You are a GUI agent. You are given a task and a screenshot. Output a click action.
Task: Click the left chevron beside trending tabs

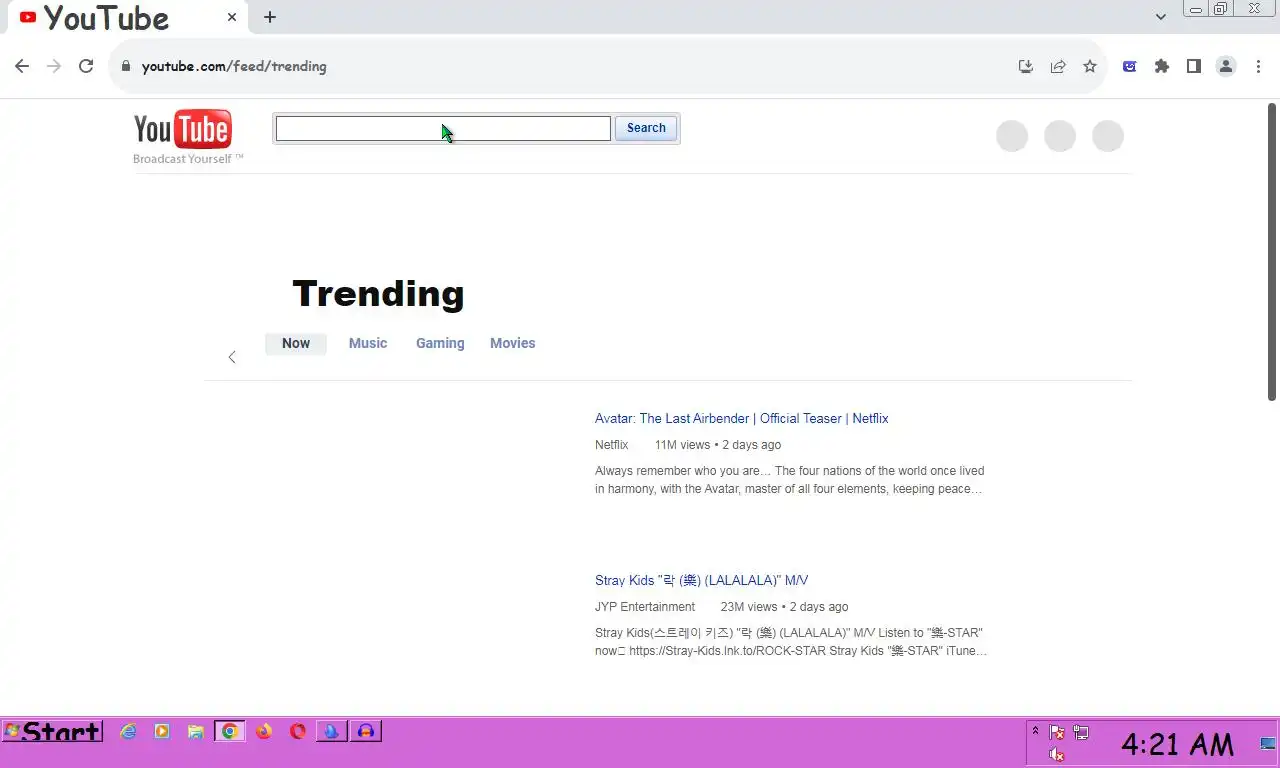pos(232,357)
